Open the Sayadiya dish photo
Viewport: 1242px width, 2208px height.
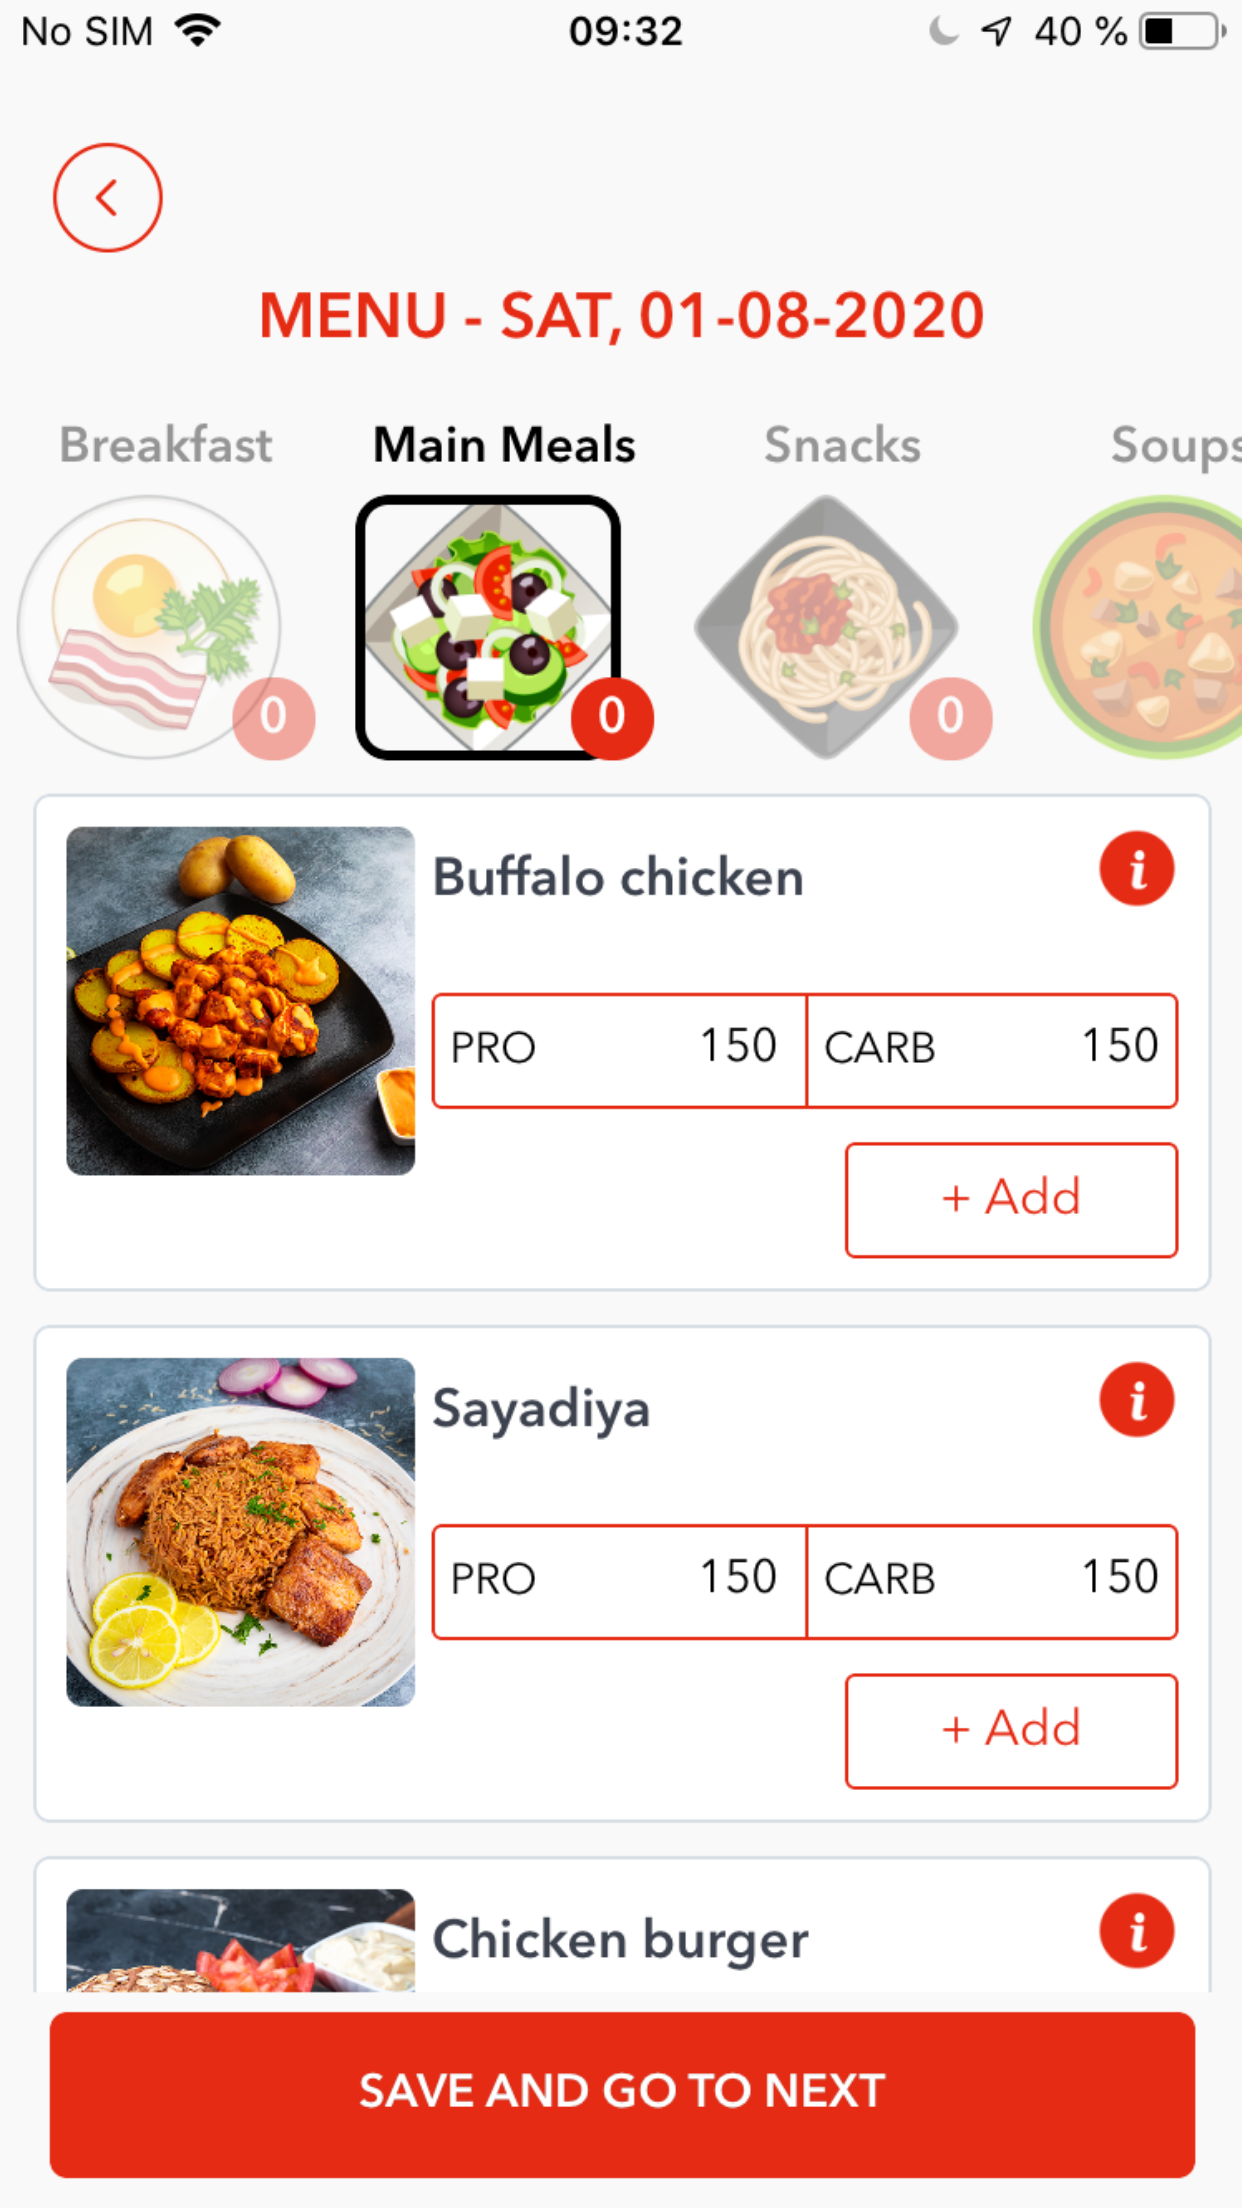pos(241,1531)
